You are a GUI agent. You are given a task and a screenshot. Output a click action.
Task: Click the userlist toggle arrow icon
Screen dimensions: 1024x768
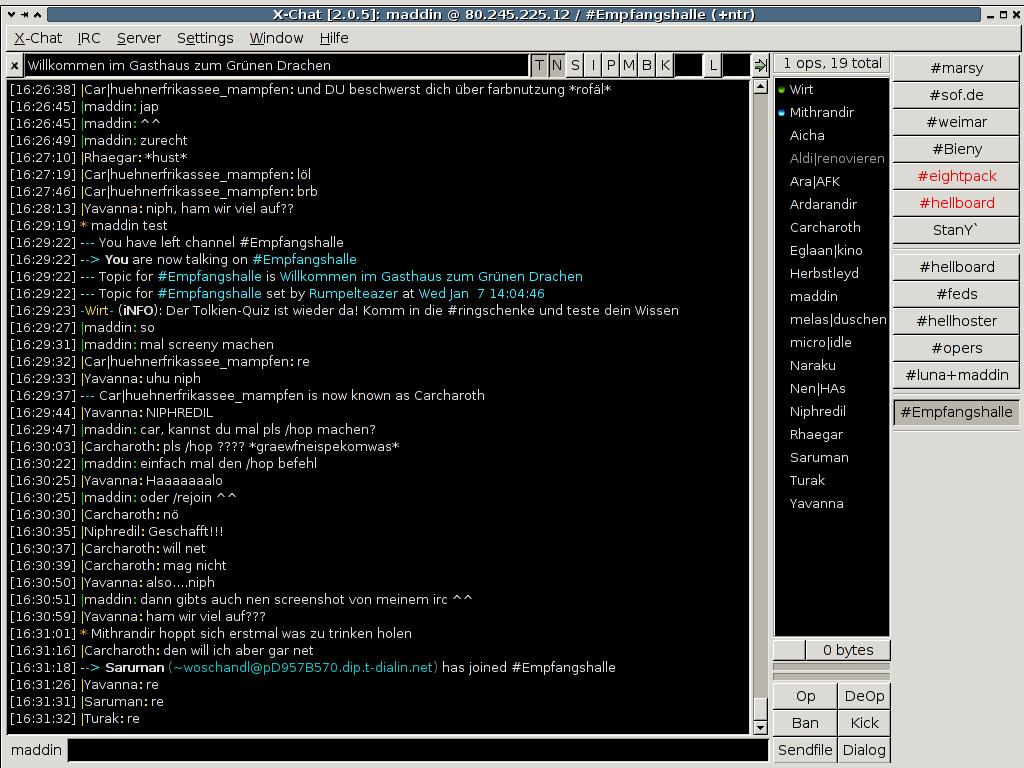(761, 66)
